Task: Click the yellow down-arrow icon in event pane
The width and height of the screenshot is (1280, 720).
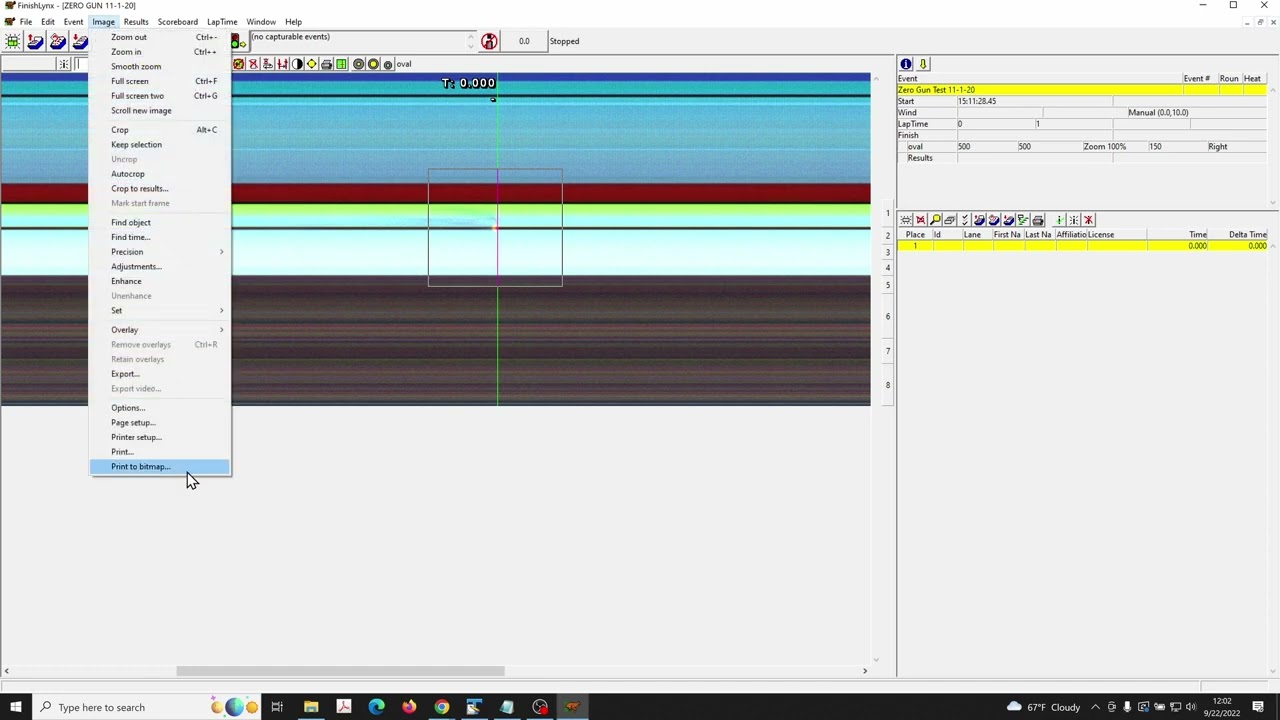Action: pos(923,64)
